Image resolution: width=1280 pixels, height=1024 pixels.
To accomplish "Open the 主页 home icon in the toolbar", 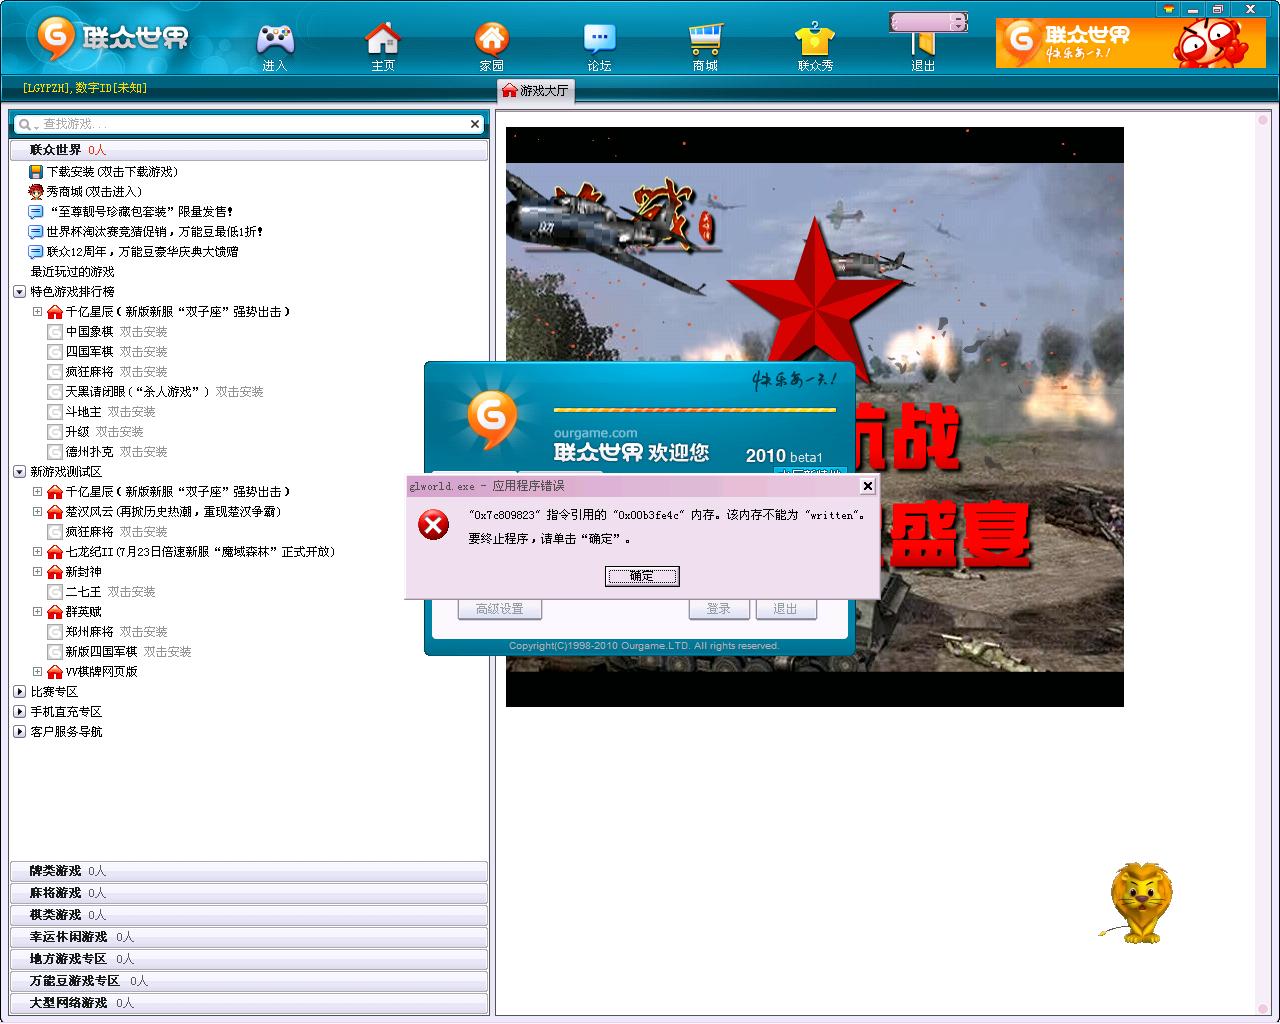I will 383,39.
